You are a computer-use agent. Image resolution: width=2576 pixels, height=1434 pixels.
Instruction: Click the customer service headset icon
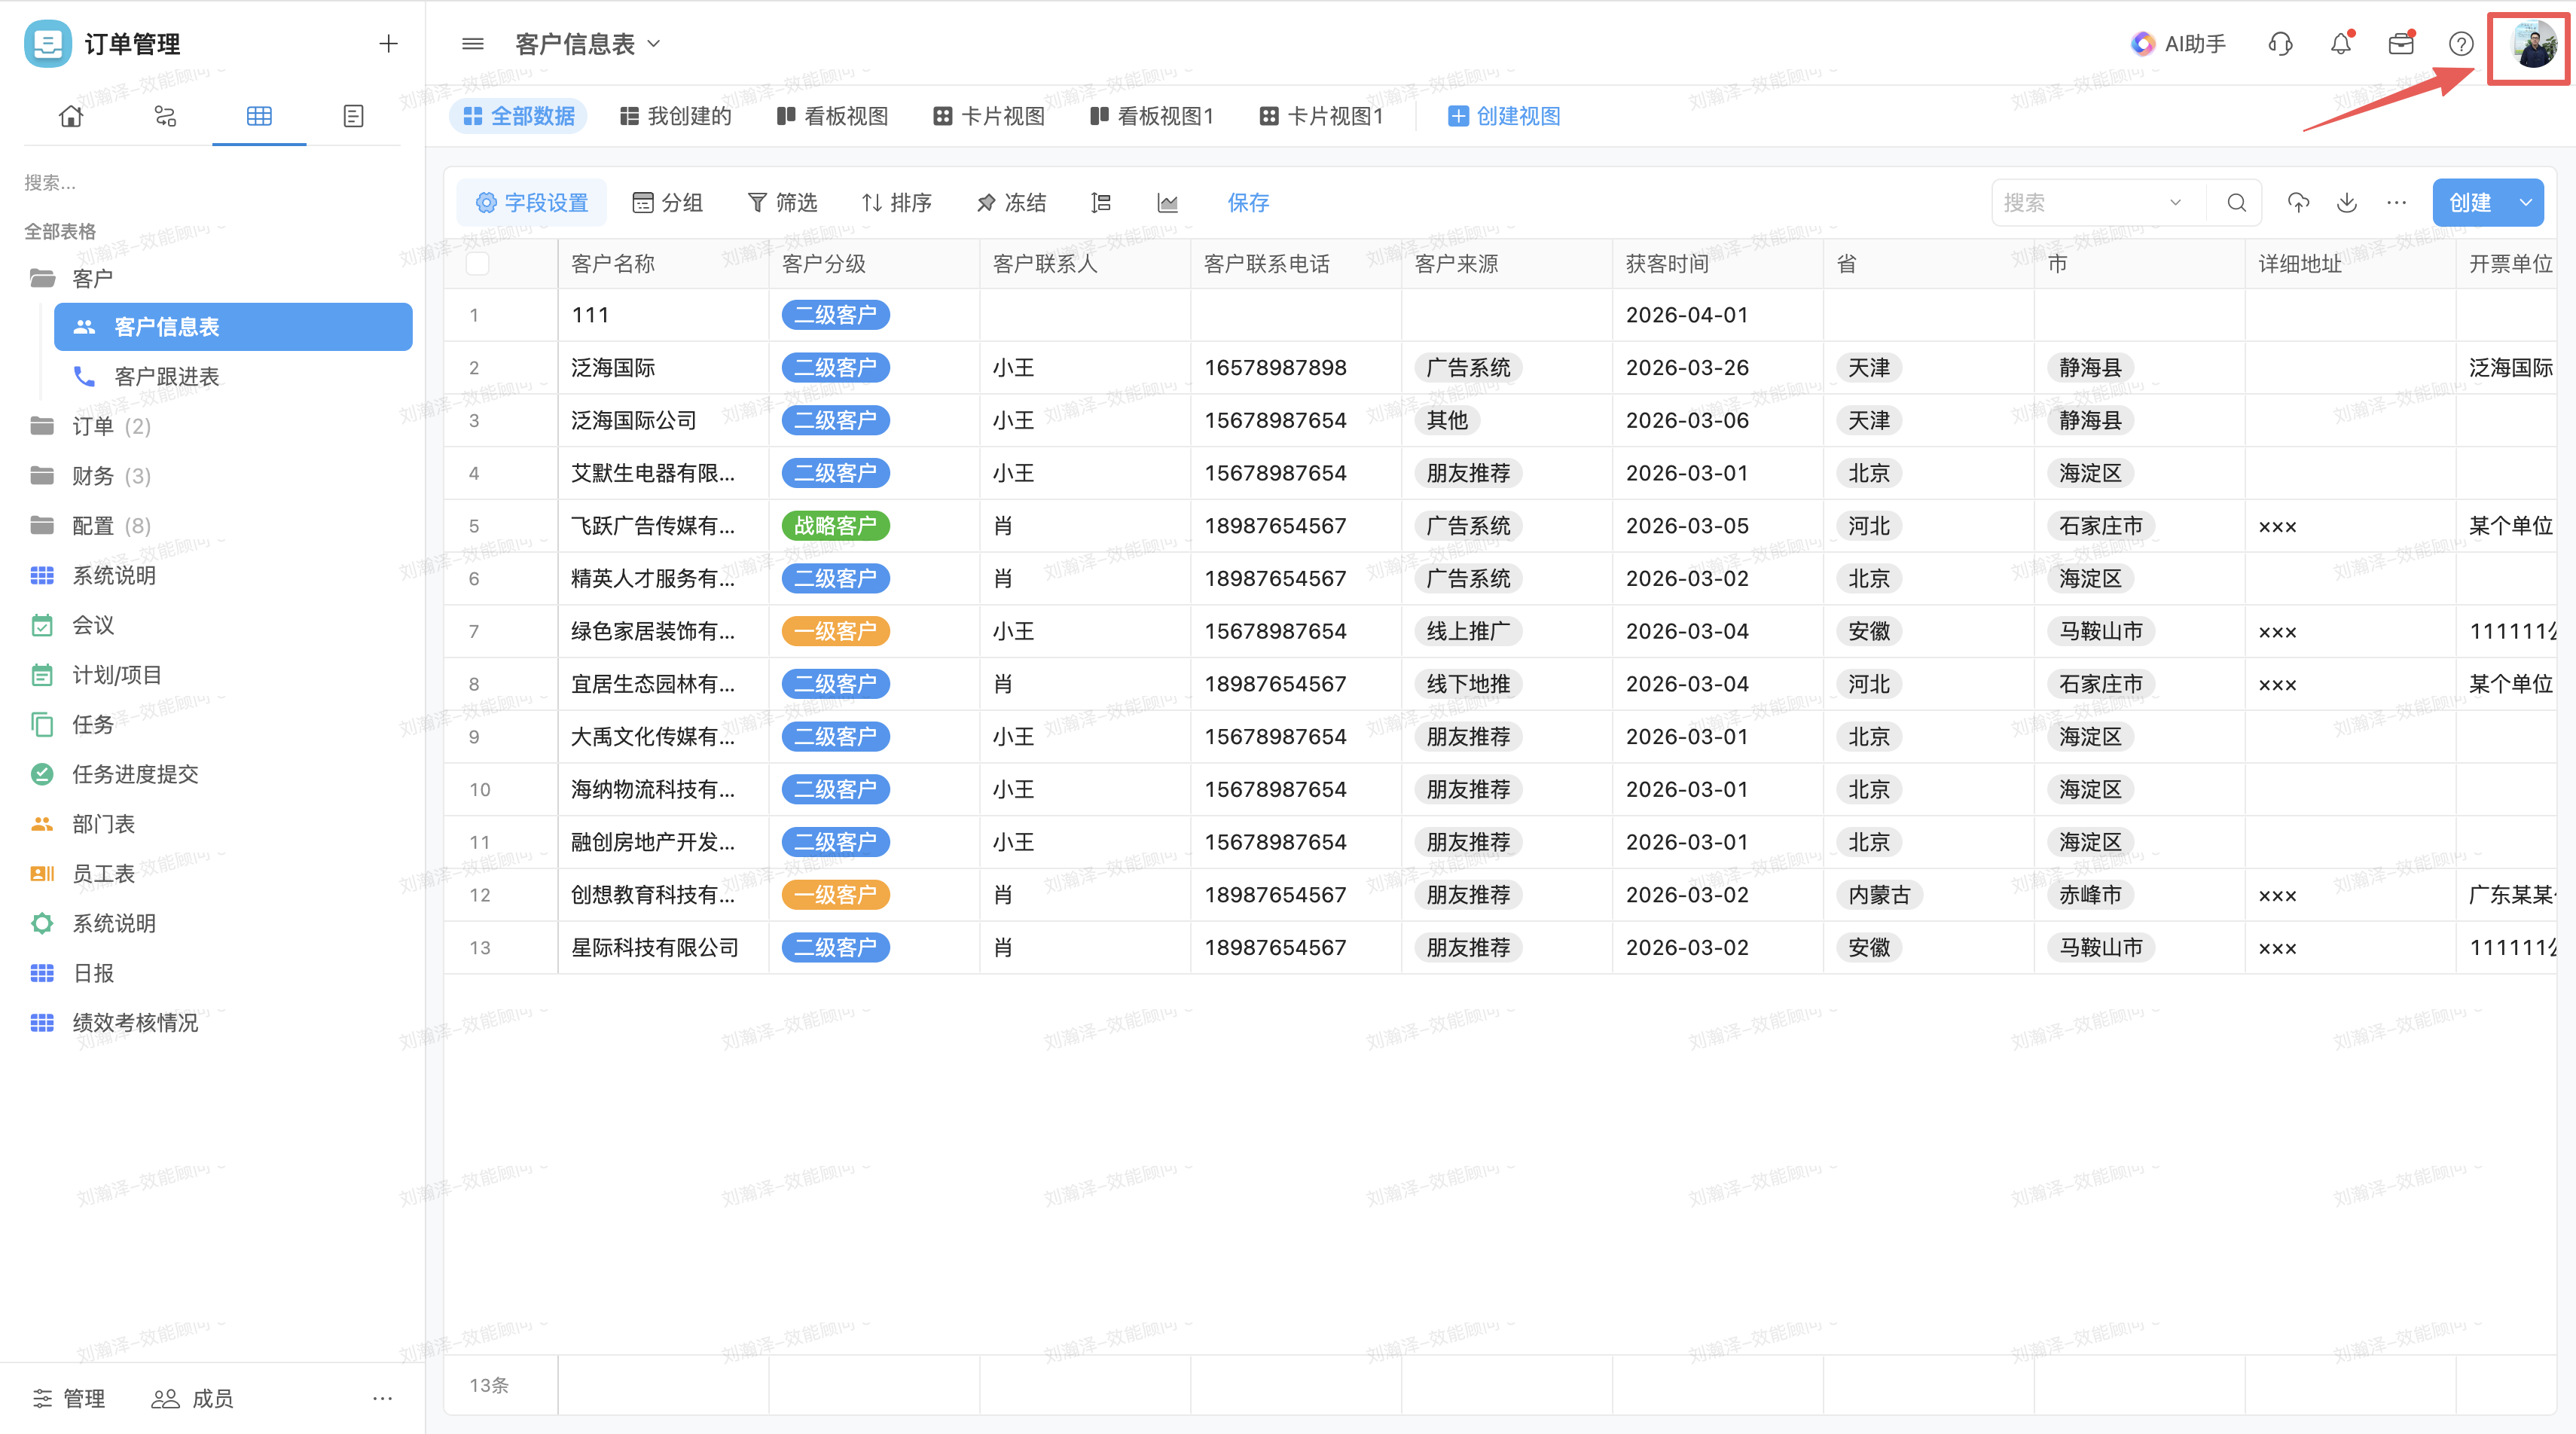click(2280, 44)
